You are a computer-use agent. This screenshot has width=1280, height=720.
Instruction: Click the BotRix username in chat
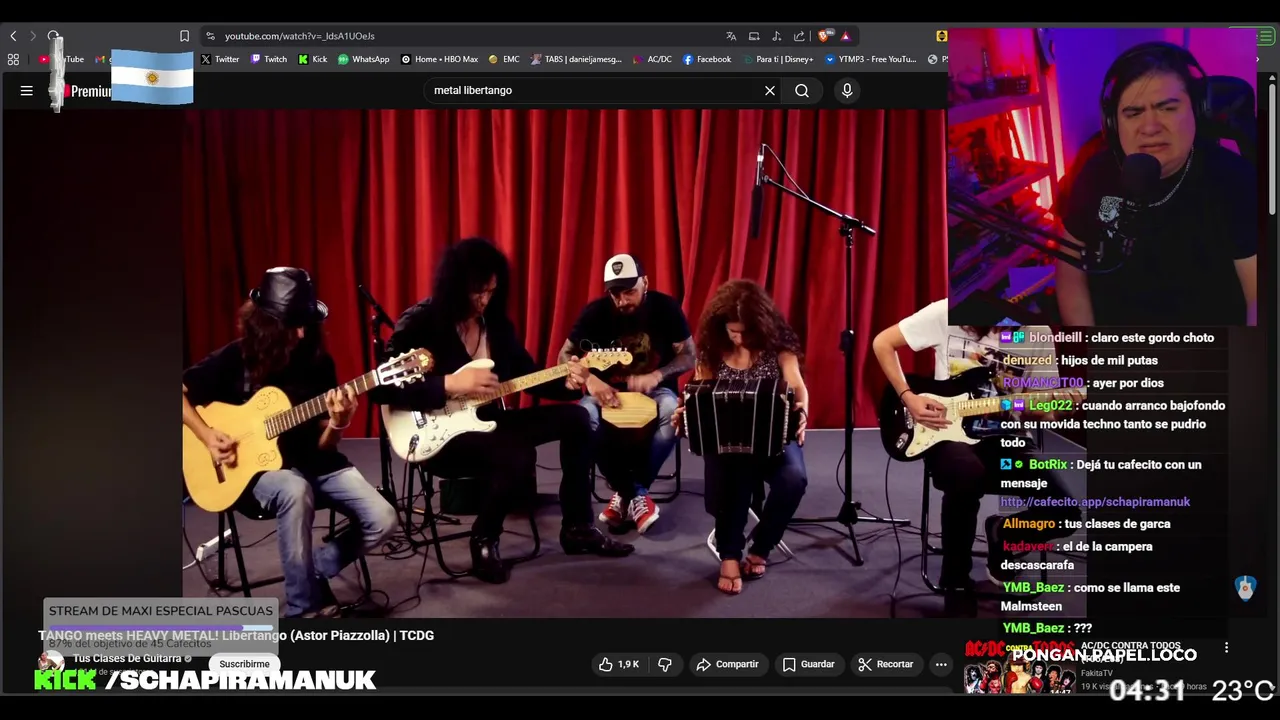coord(1047,465)
